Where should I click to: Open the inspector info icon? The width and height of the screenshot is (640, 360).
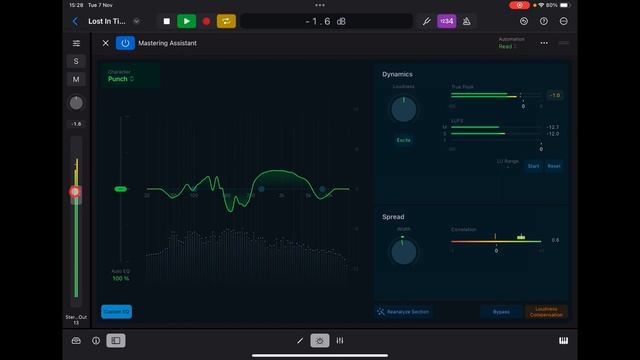pos(96,340)
